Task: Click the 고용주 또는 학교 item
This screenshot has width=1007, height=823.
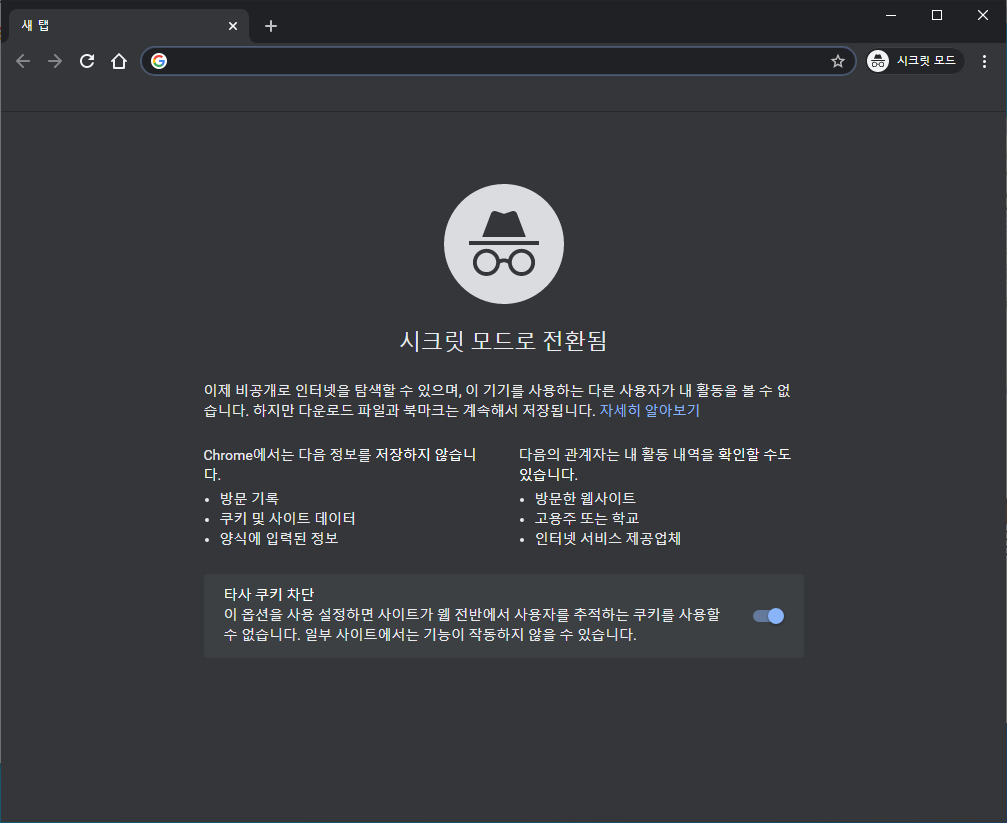Action: (587, 518)
